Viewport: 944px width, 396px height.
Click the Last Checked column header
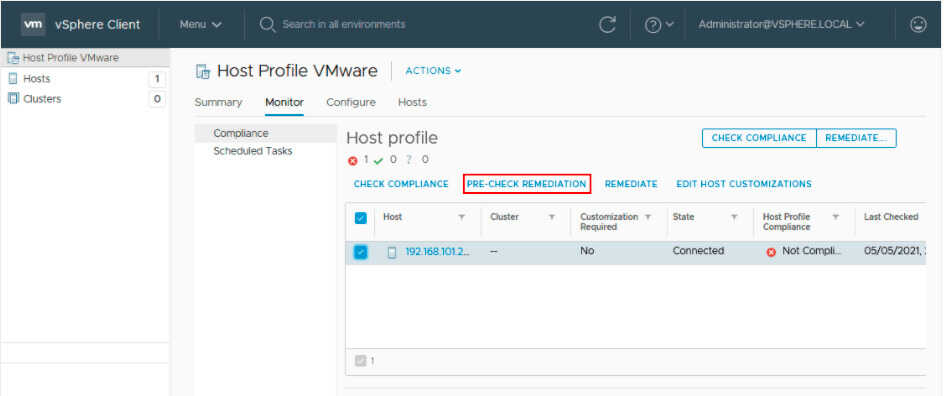(891, 217)
